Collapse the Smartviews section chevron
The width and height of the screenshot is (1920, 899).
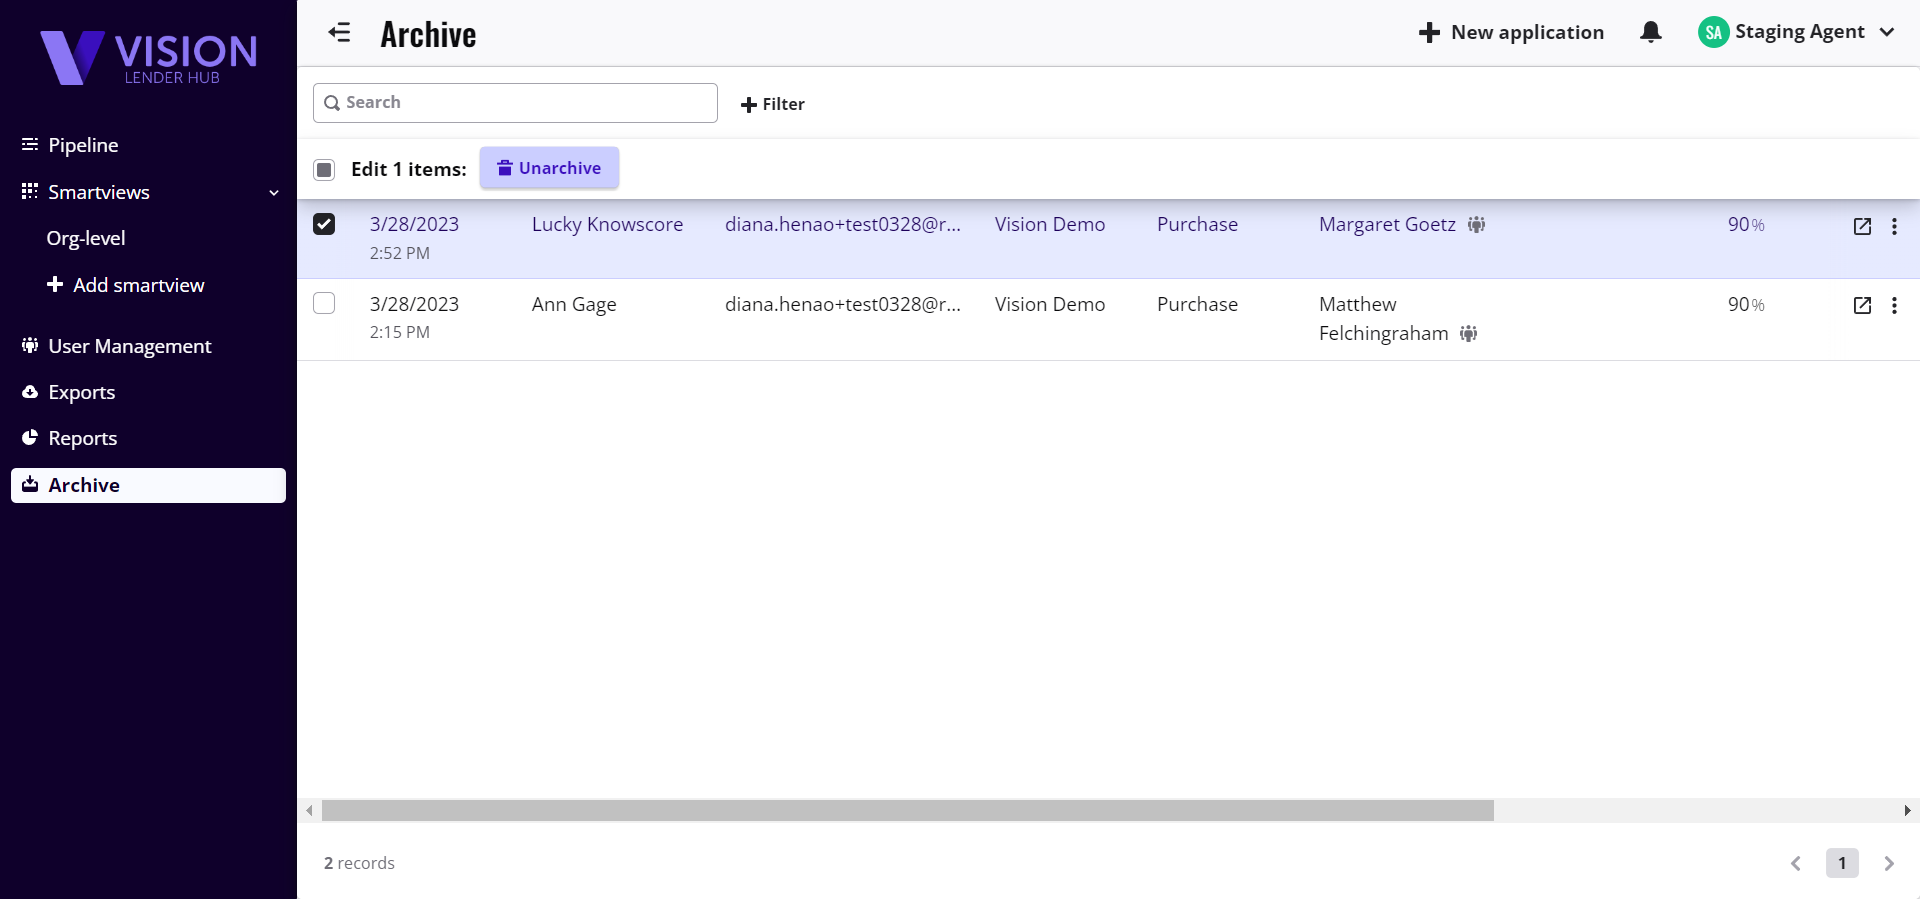pyautogui.click(x=273, y=192)
